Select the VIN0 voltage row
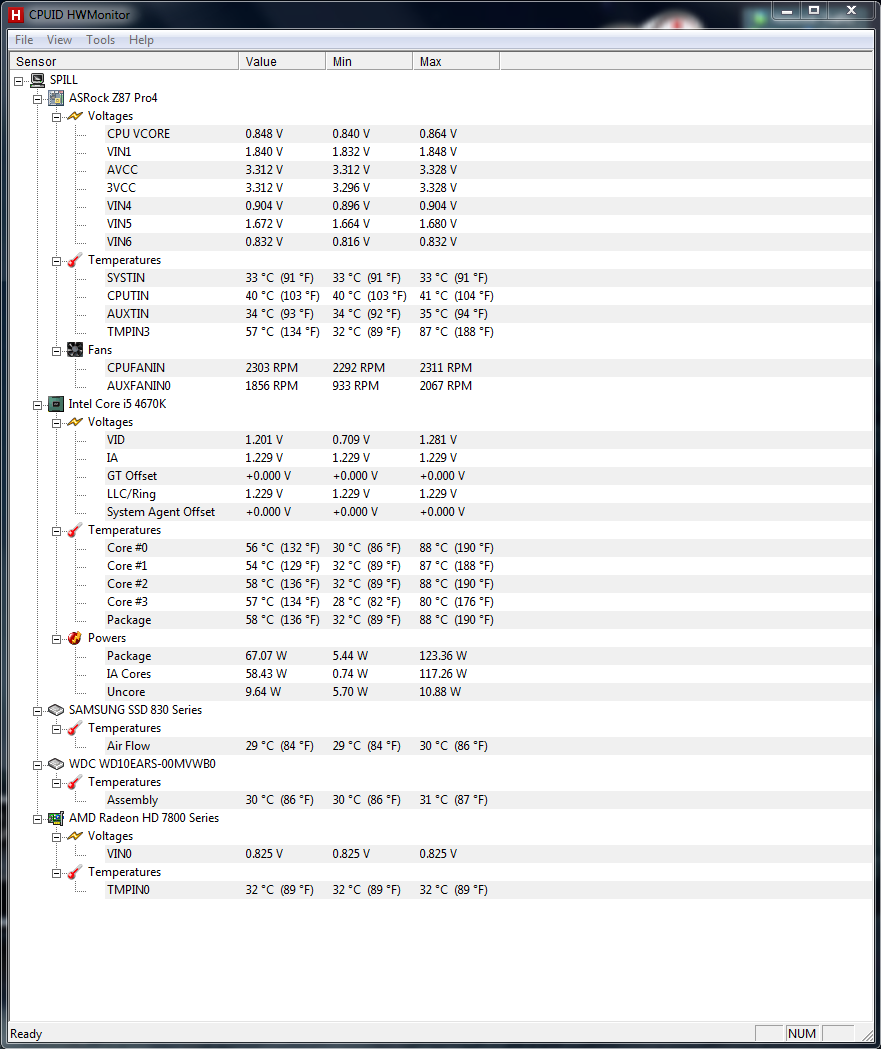This screenshot has height=1049, width=881. click(x=488, y=854)
